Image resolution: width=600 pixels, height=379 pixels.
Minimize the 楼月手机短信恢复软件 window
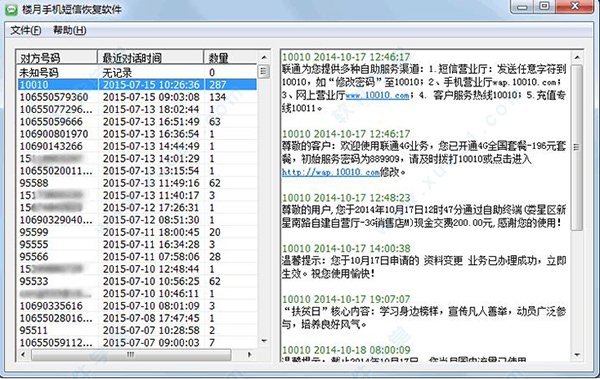[x=522, y=7]
